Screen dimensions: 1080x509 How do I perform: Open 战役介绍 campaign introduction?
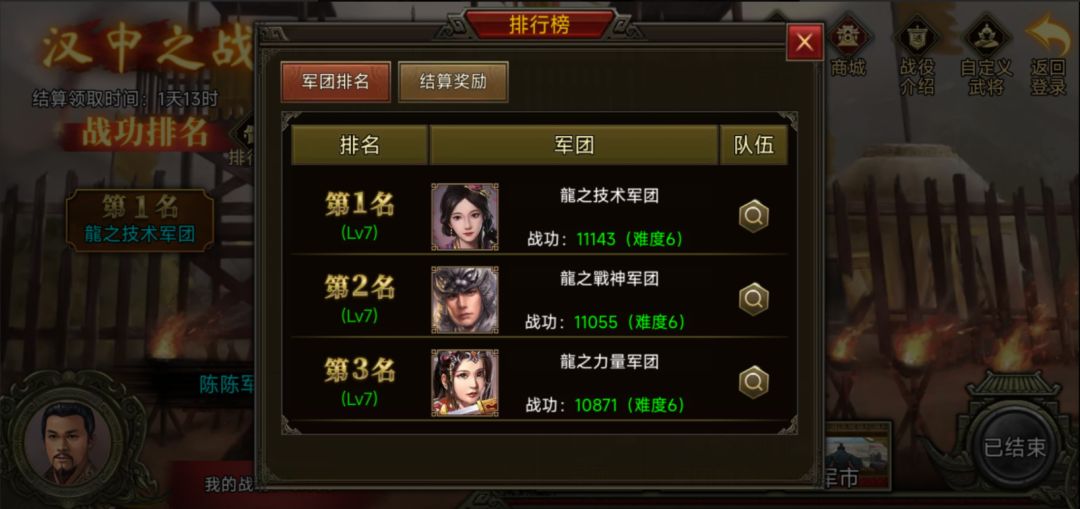(x=917, y=57)
